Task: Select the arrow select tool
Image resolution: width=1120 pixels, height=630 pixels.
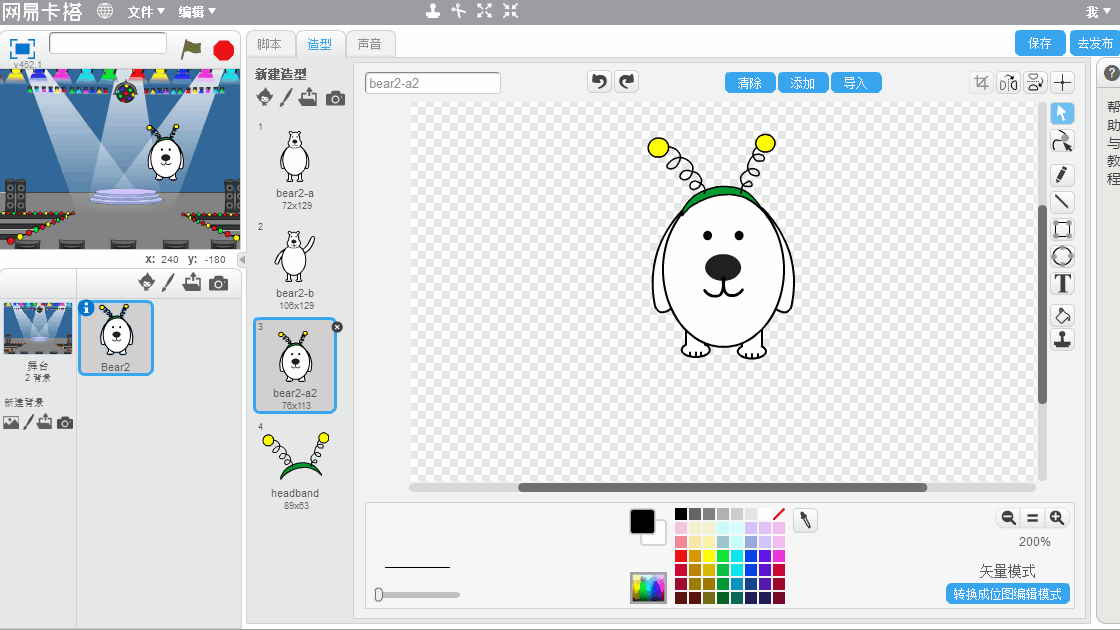Action: click(x=1062, y=114)
